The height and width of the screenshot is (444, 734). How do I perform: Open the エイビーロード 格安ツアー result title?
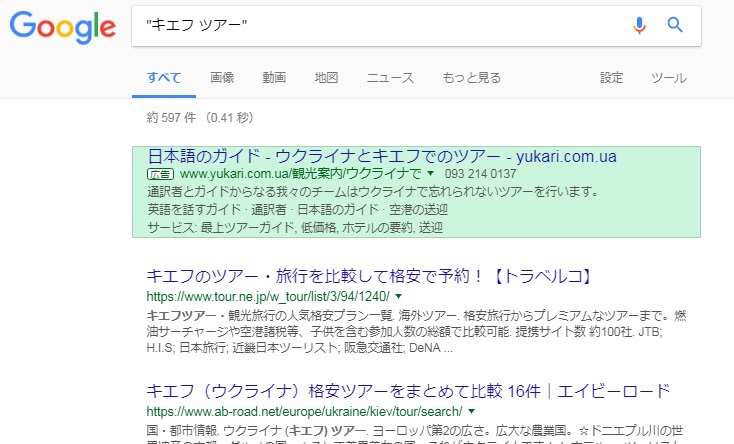point(408,391)
